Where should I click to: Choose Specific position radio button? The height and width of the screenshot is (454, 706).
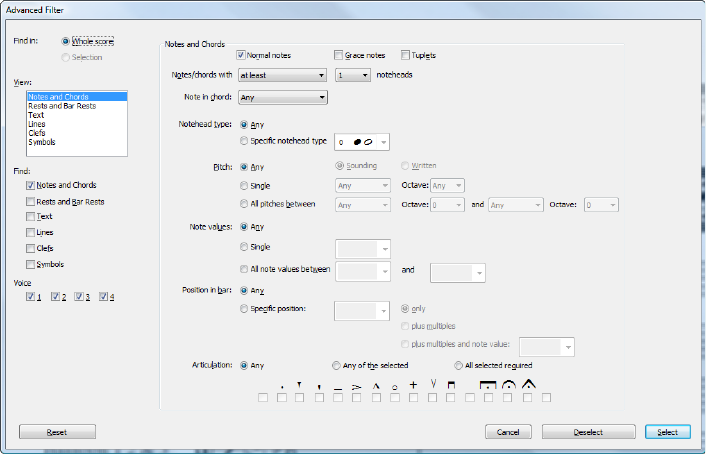click(x=244, y=309)
